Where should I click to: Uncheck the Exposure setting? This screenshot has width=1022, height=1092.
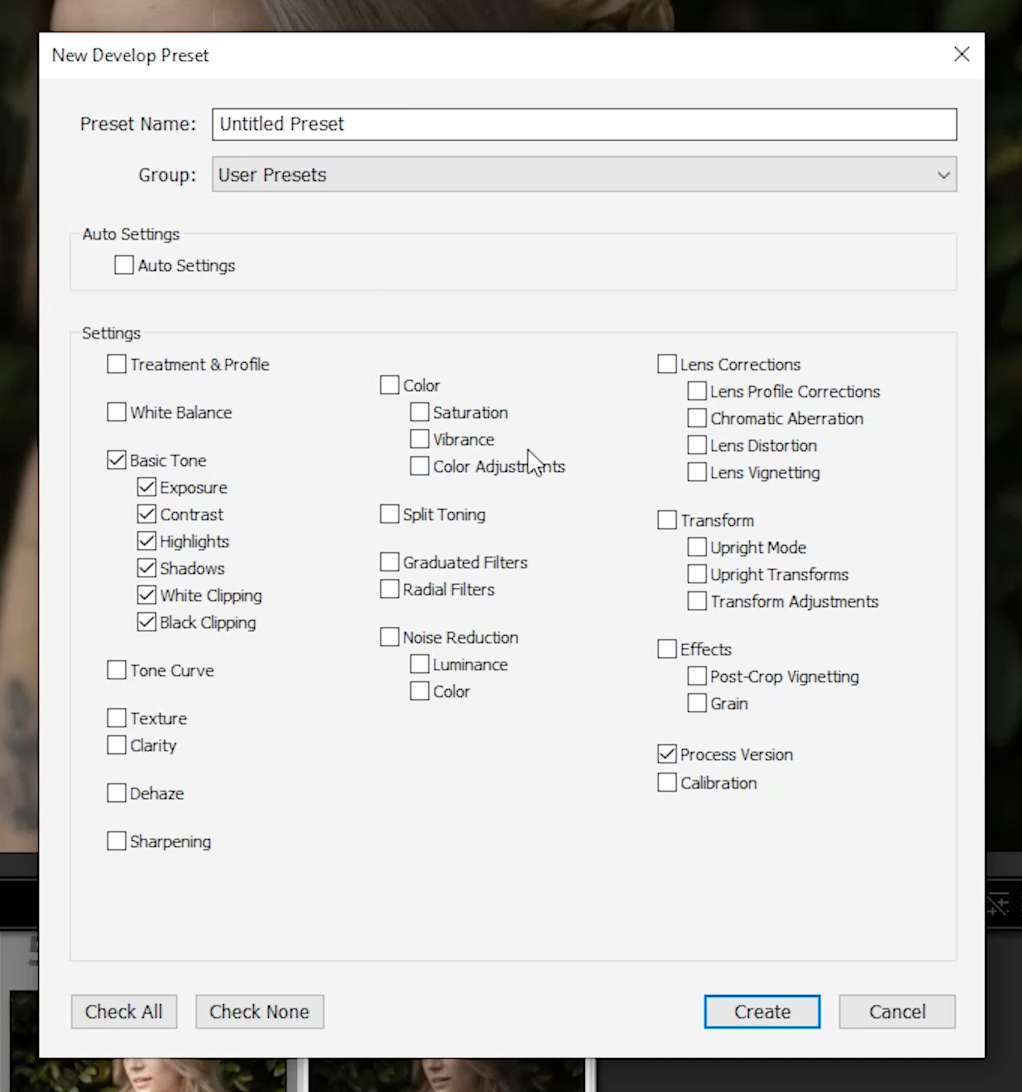point(146,487)
